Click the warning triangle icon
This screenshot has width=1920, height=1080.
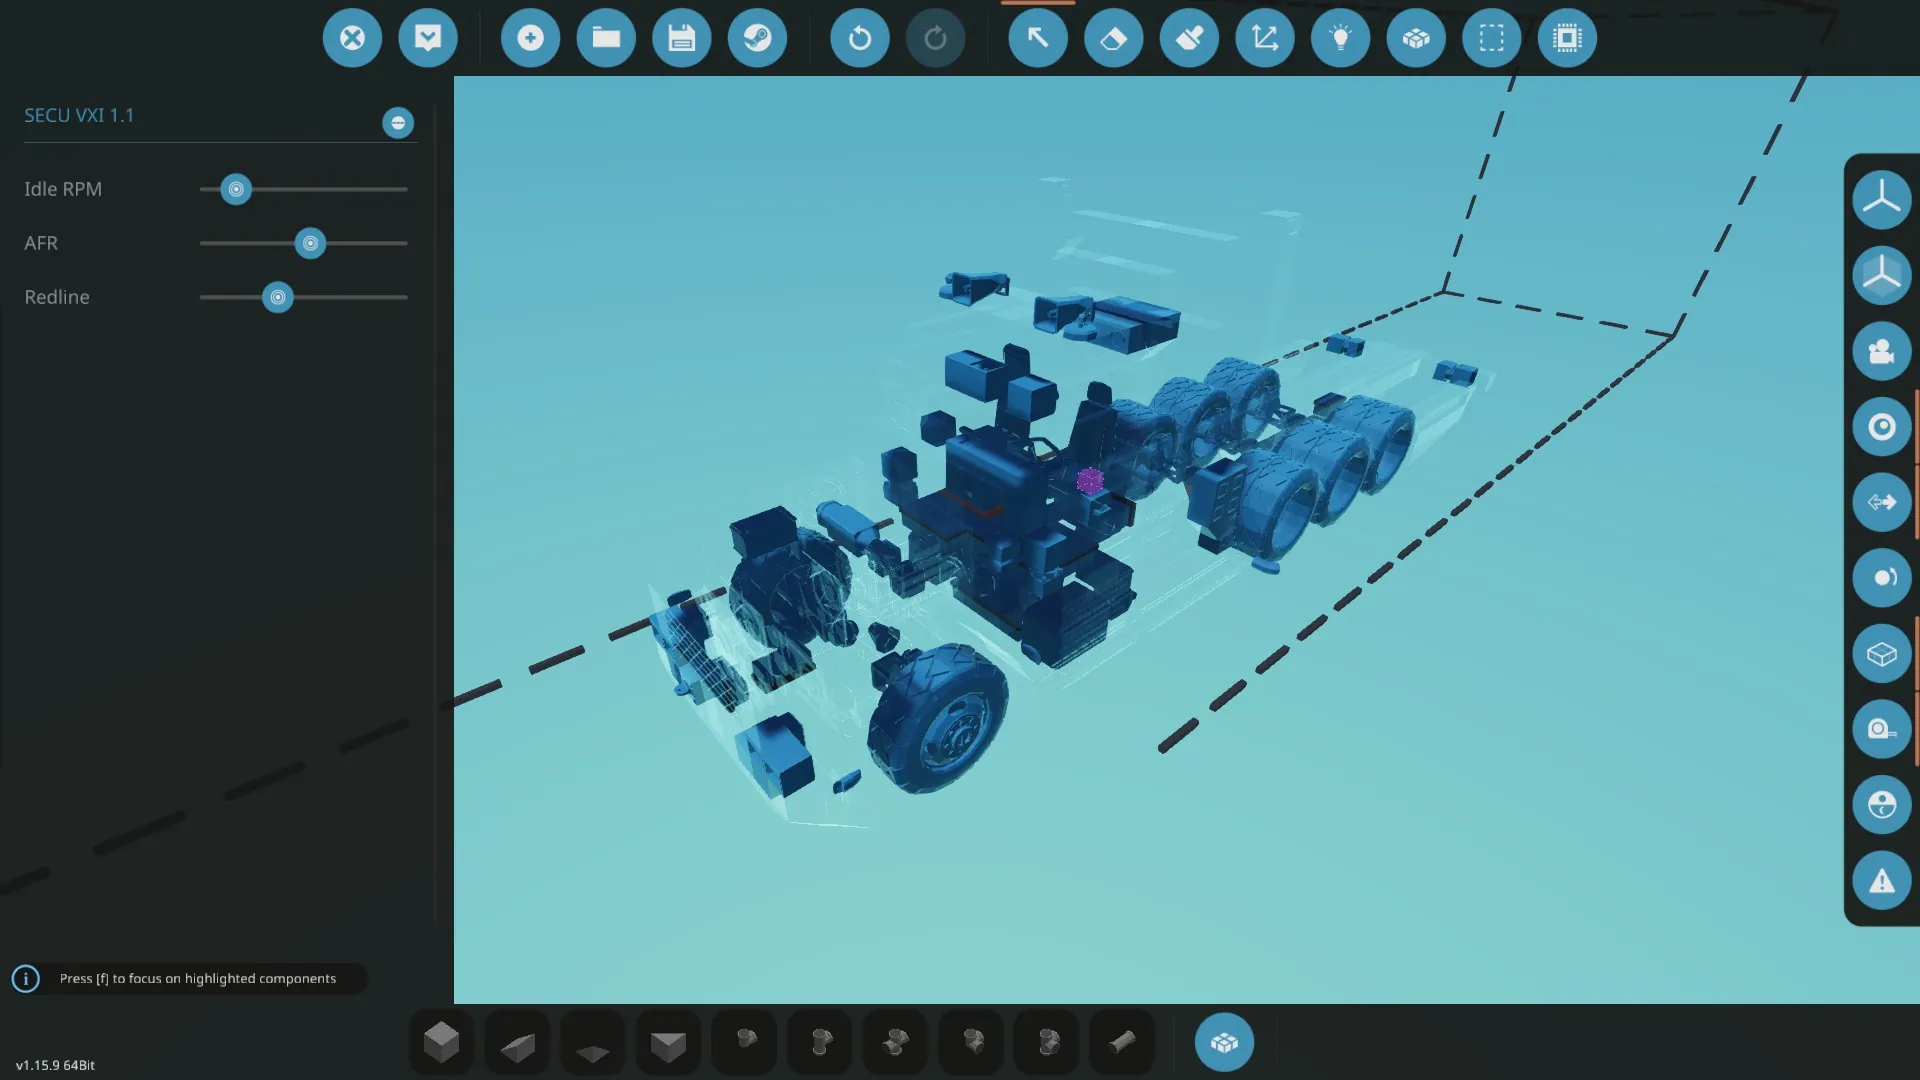[1881, 881]
